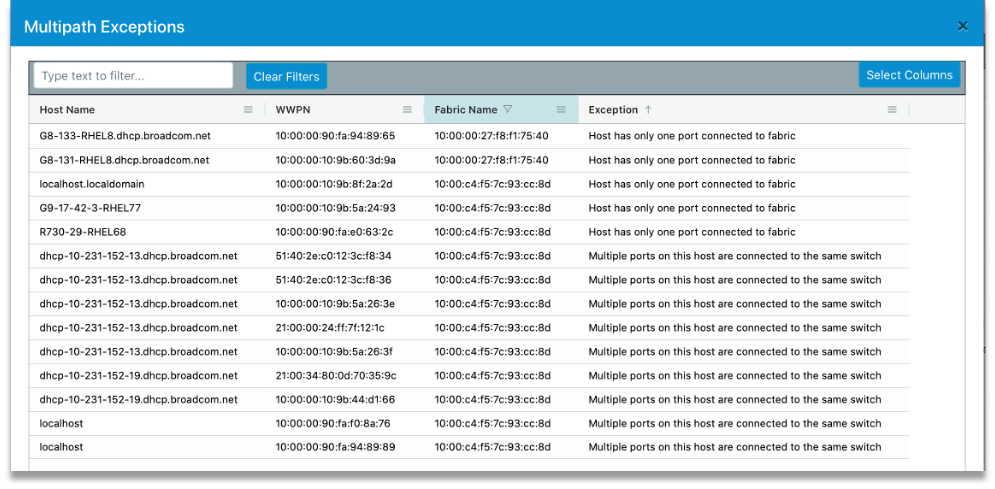Viewport: 995px width, 489px height.
Task: Click WWPN 10:00:00:10:9b:5a:26:3f
Action: pos(334,351)
